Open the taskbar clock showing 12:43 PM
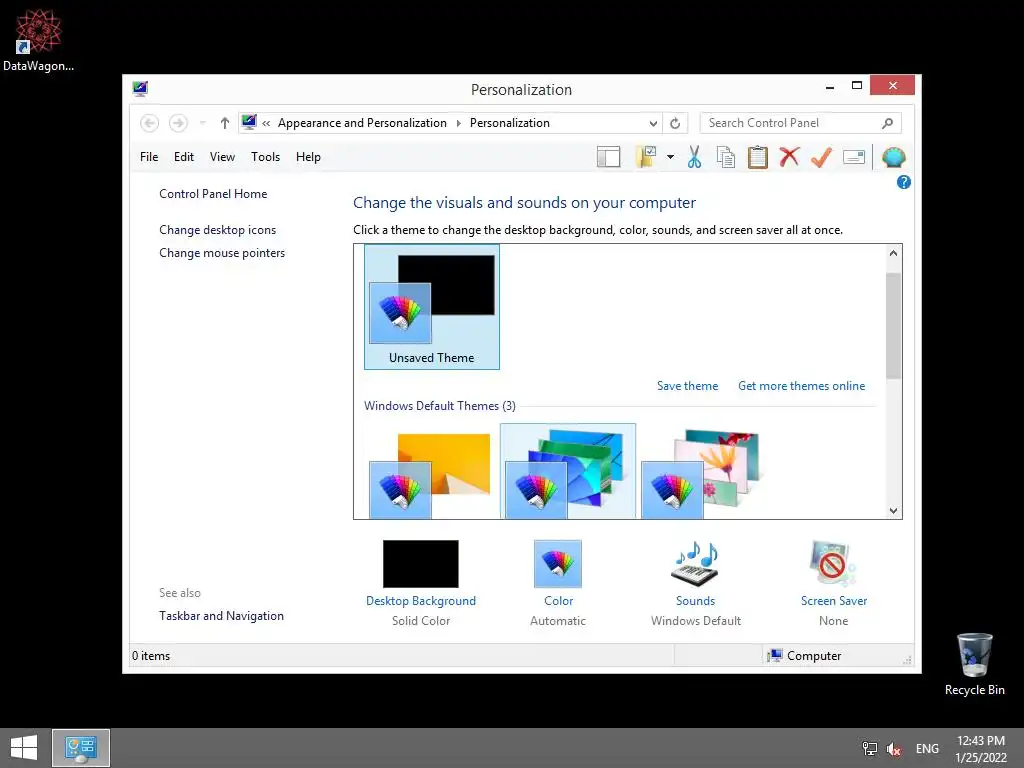The height and width of the screenshot is (768, 1024). [981, 749]
